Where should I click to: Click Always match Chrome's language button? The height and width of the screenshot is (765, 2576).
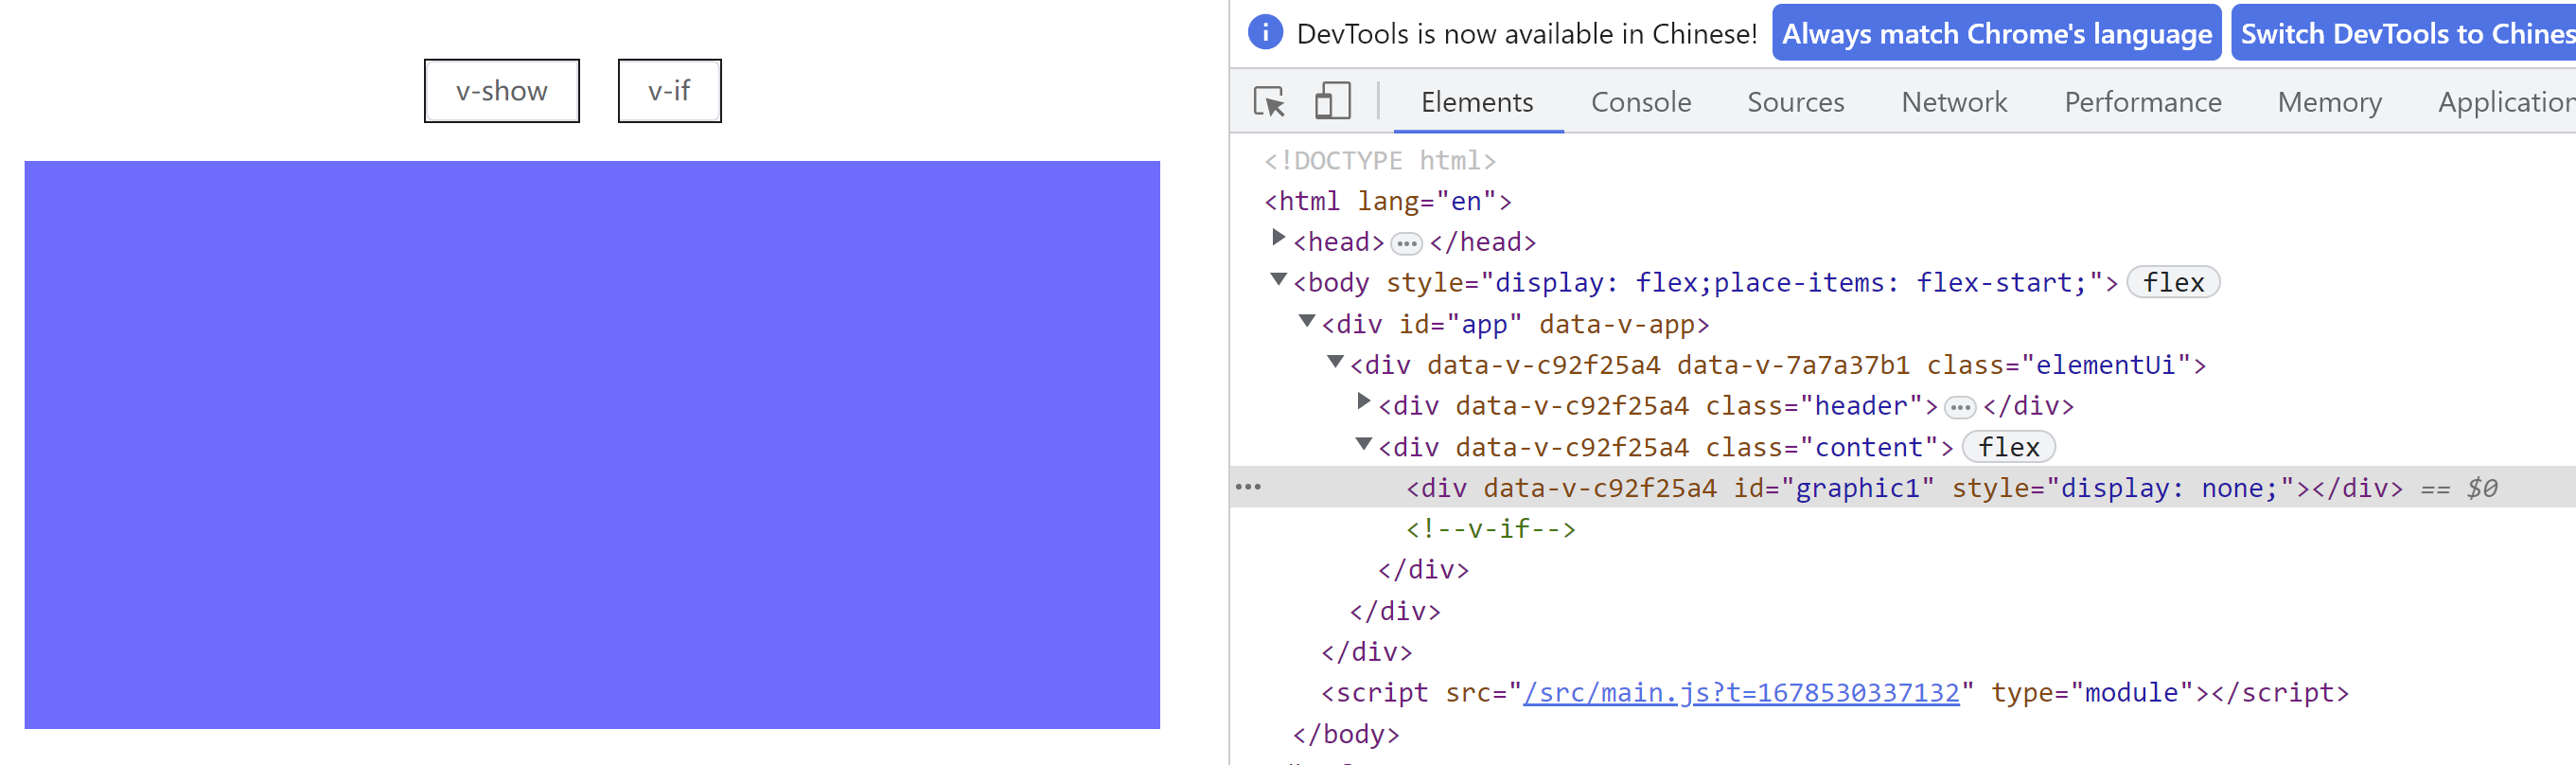pyautogui.click(x=1996, y=33)
